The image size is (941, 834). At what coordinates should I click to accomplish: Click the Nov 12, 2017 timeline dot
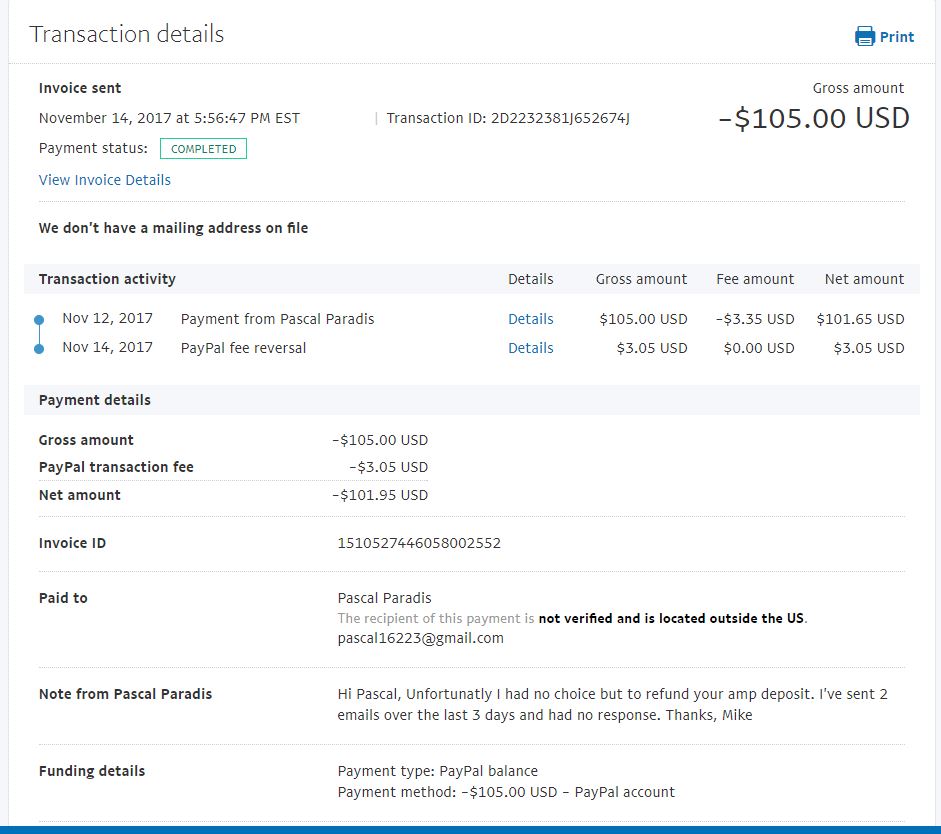point(39,320)
